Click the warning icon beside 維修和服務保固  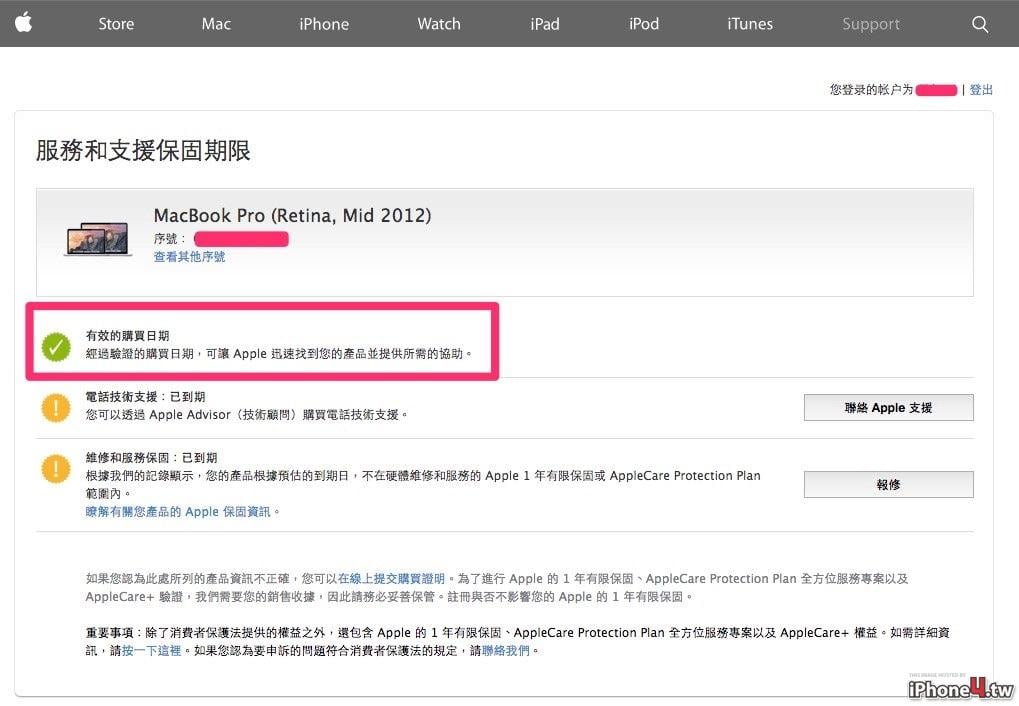pyautogui.click(x=56, y=469)
